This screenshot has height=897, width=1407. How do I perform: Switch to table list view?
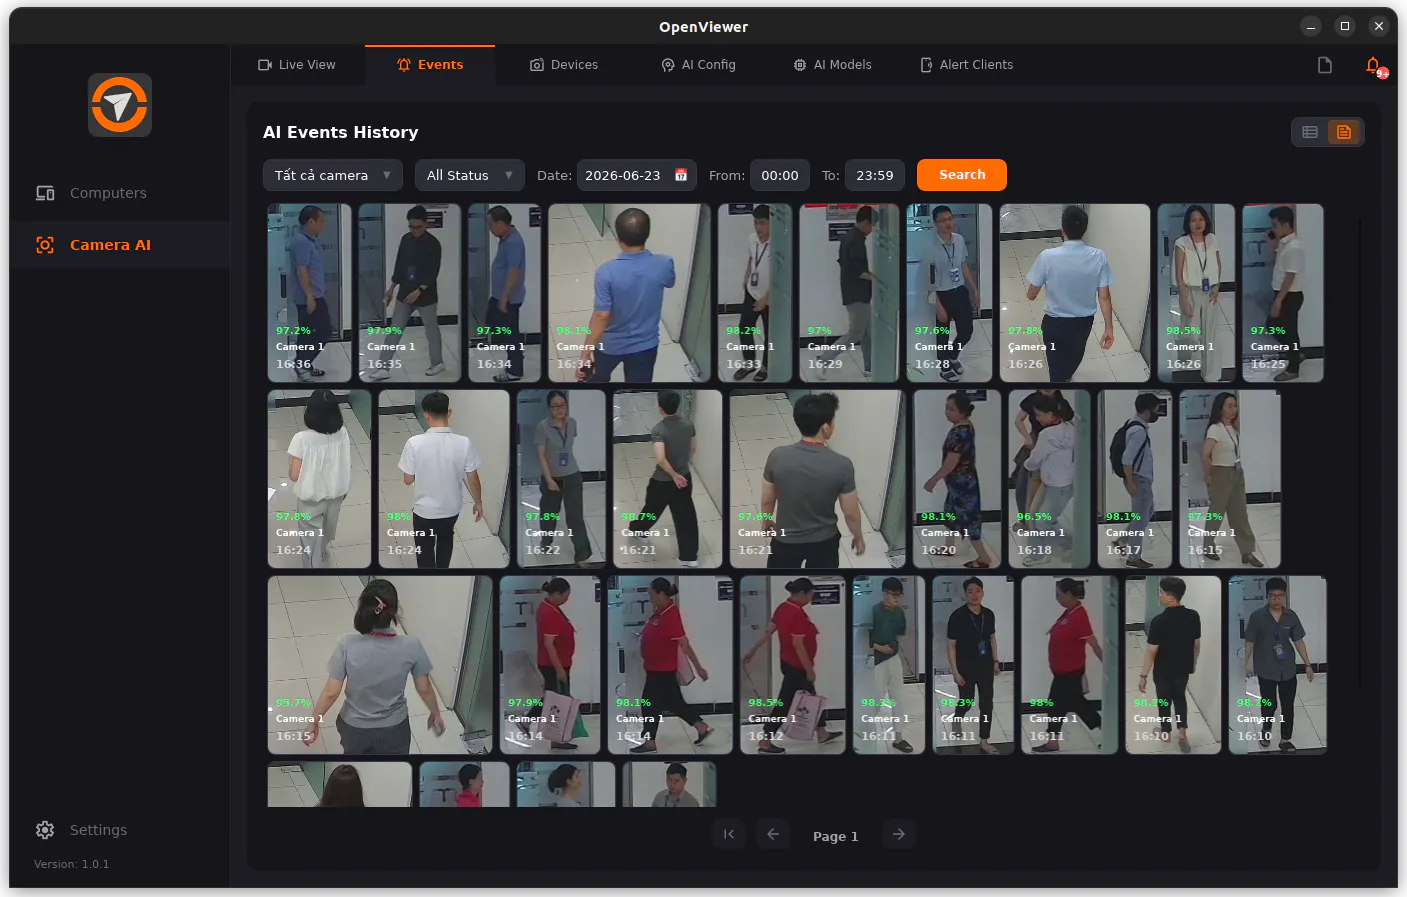(x=1310, y=132)
